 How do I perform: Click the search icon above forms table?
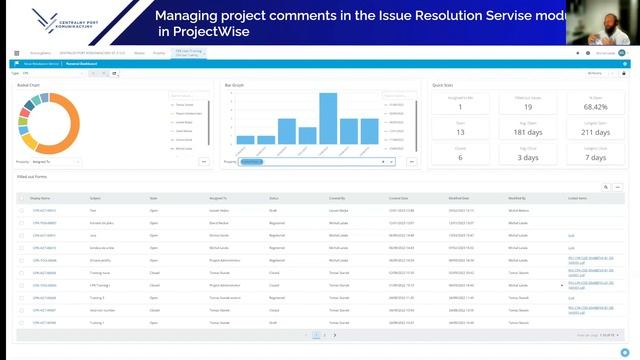[606, 187]
